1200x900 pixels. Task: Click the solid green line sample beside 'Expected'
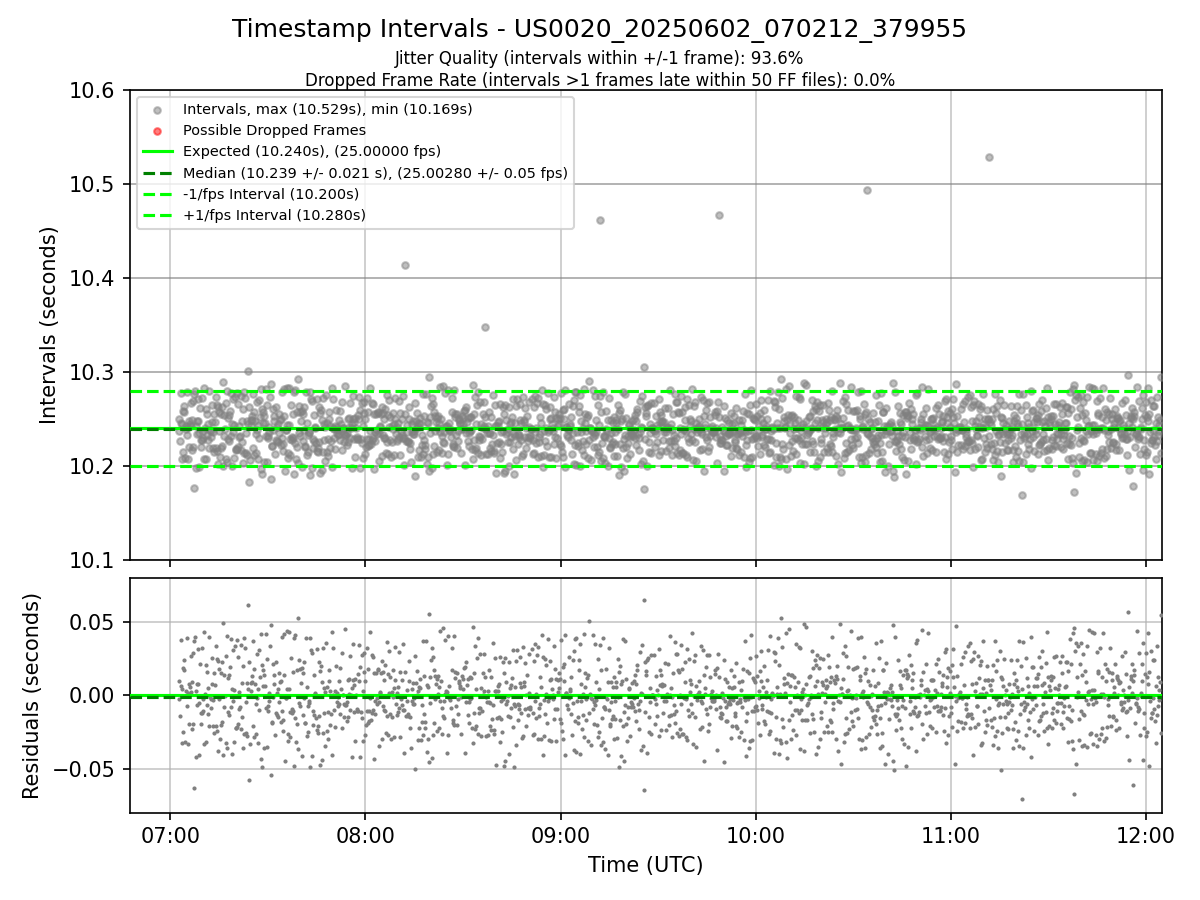[157, 151]
